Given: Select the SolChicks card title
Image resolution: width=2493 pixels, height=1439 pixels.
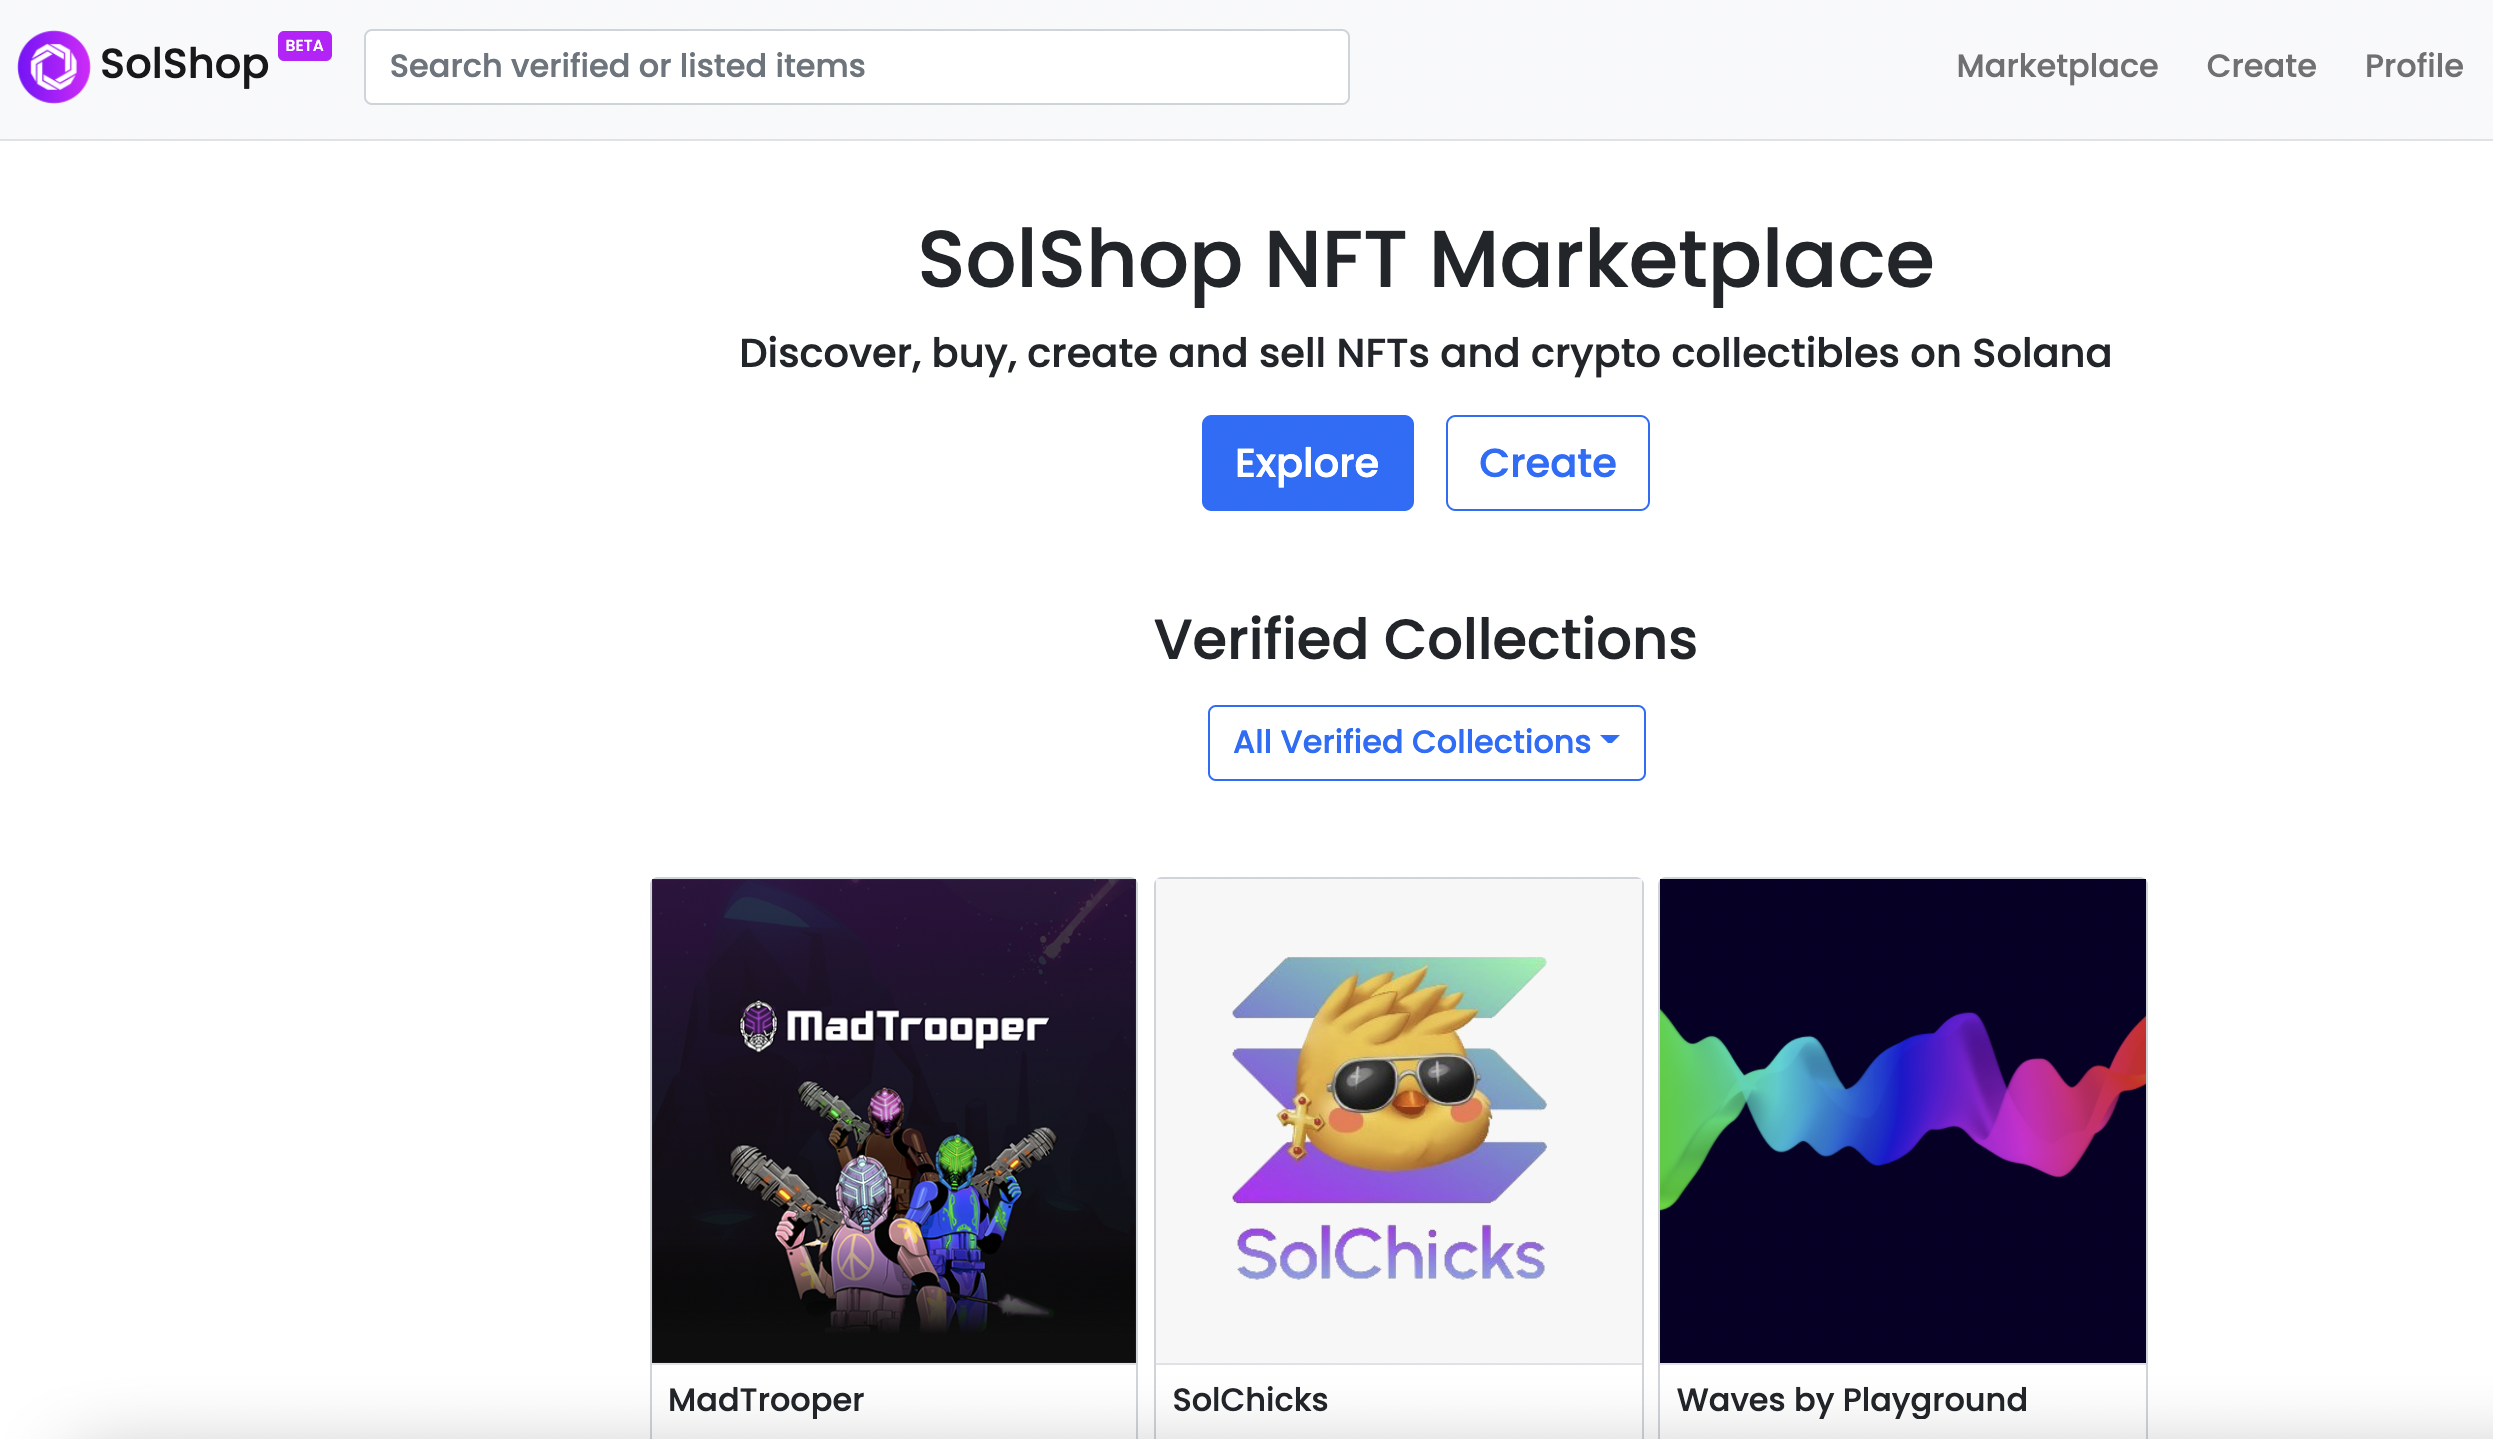Looking at the screenshot, I should (x=1250, y=1400).
